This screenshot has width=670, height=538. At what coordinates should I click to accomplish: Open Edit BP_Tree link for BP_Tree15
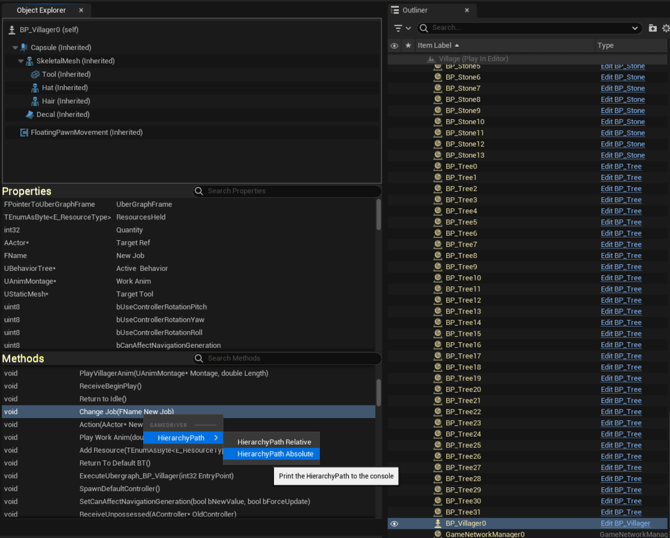click(621, 334)
